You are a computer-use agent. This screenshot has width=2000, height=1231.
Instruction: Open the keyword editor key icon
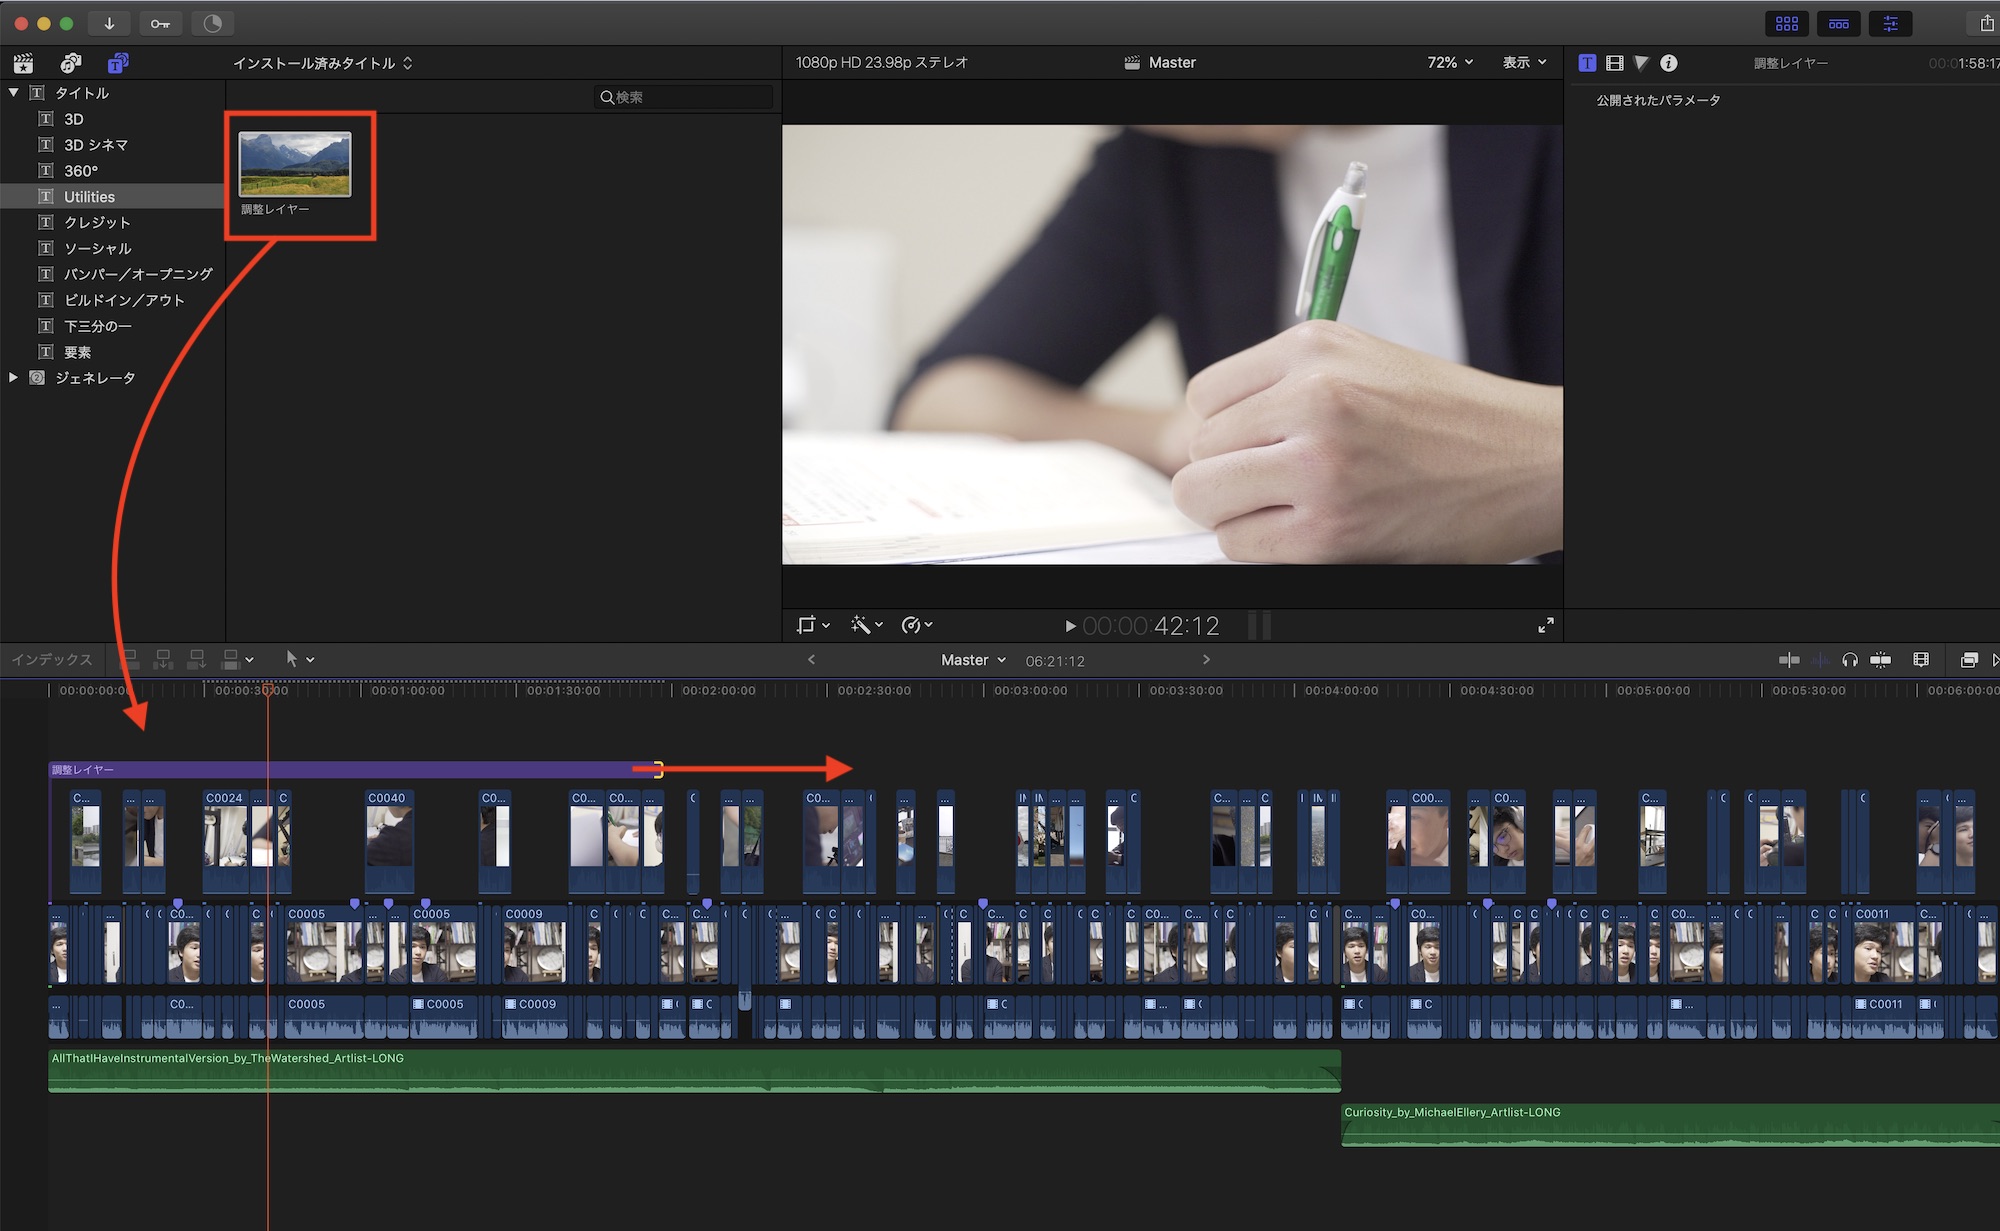(160, 23)
